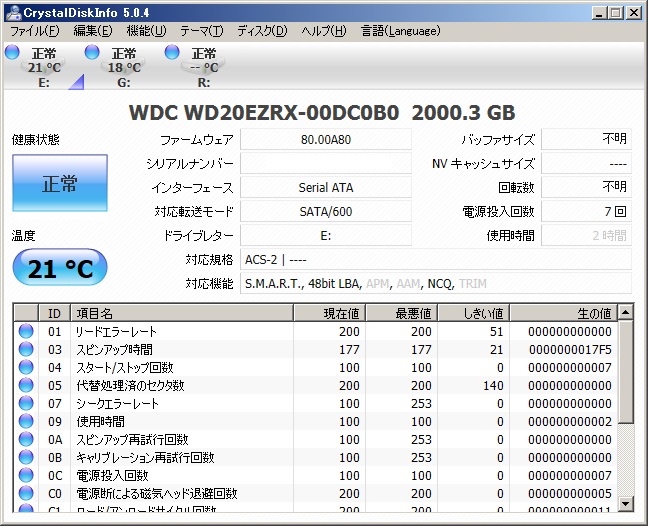This screenshot has width=648, height=526.
Task: Click the 正常 health status button
Action: tap(60, 183)
